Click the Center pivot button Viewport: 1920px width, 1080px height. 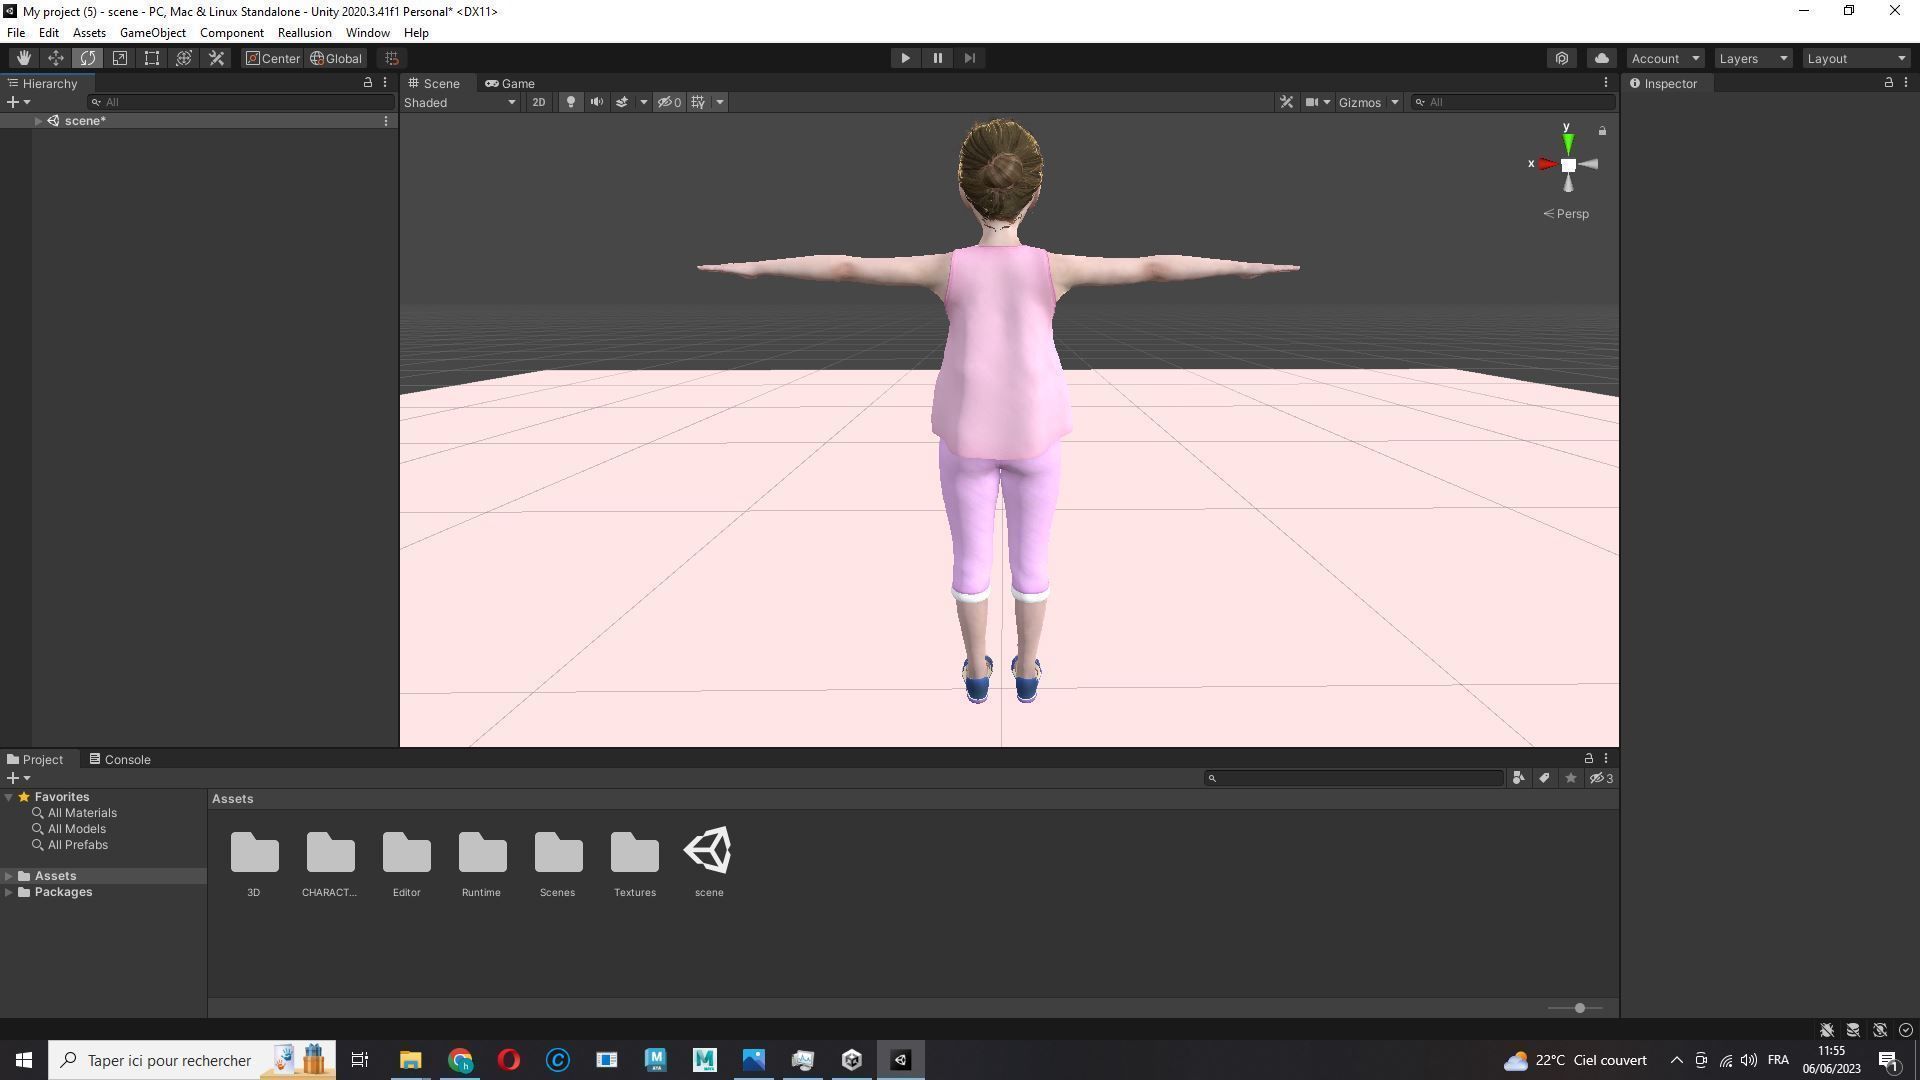[273, 58]
